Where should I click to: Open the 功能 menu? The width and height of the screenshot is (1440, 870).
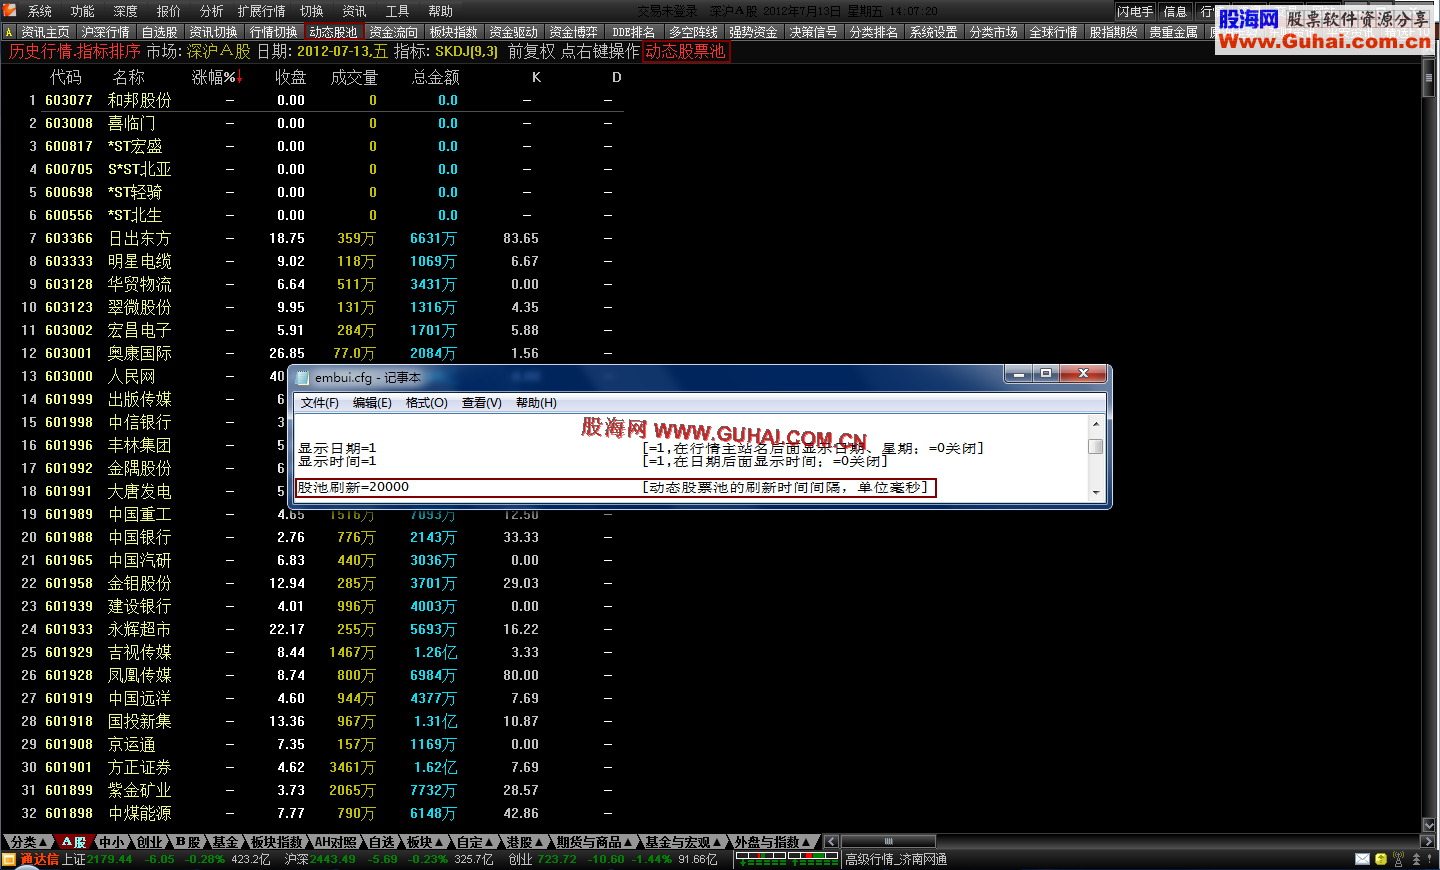pos(82,11)
